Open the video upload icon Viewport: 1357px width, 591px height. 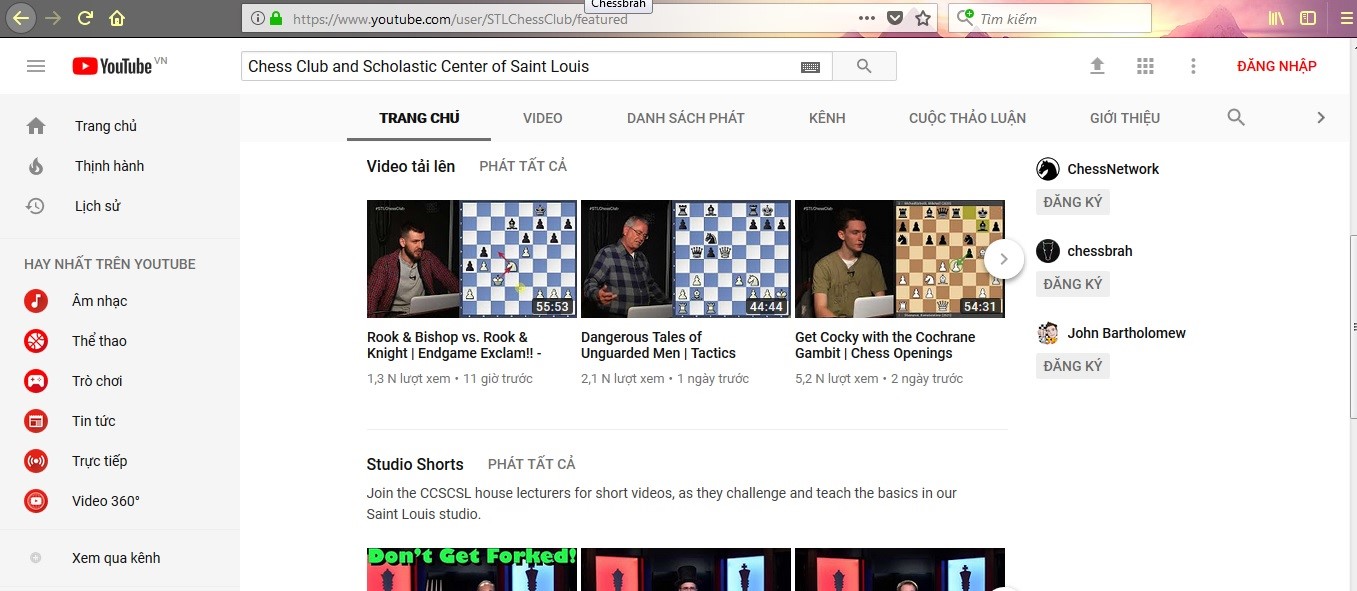1097,66
